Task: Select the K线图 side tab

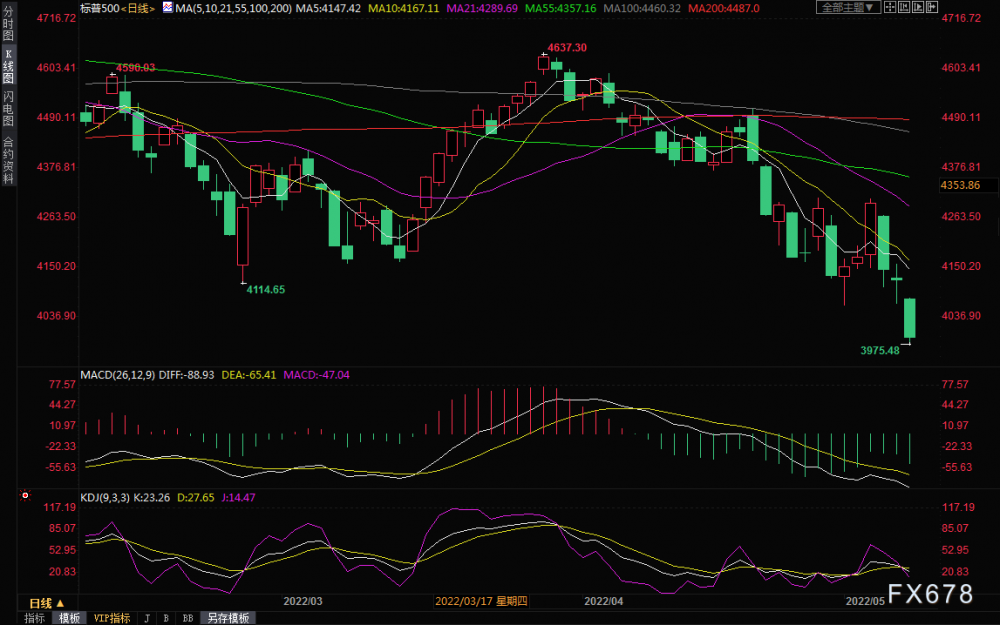Action: click(8, 65)
